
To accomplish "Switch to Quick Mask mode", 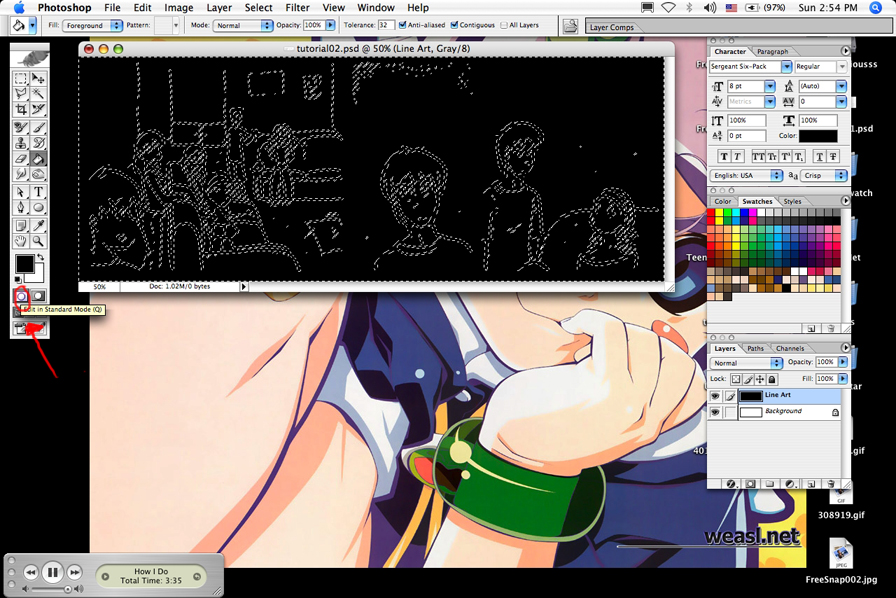I will [x=38, y=296].
